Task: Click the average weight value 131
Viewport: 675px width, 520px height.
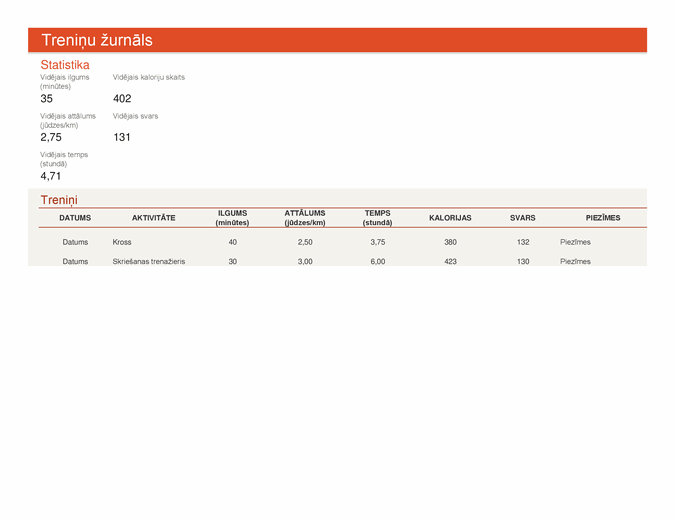Action: click(x=122, y=138)
